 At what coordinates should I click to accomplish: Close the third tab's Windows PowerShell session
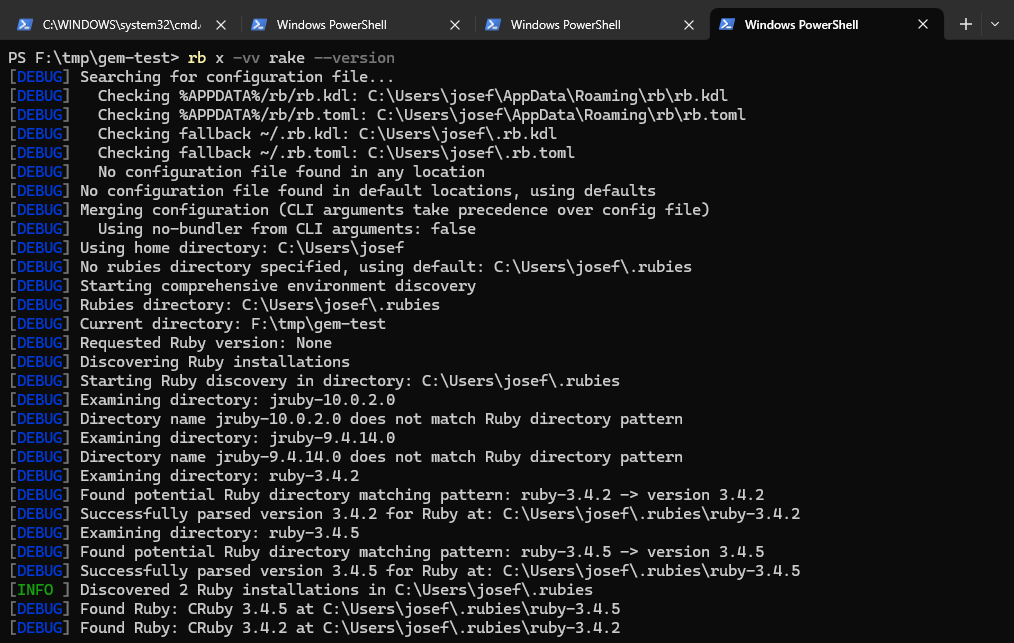coord(688,24)
